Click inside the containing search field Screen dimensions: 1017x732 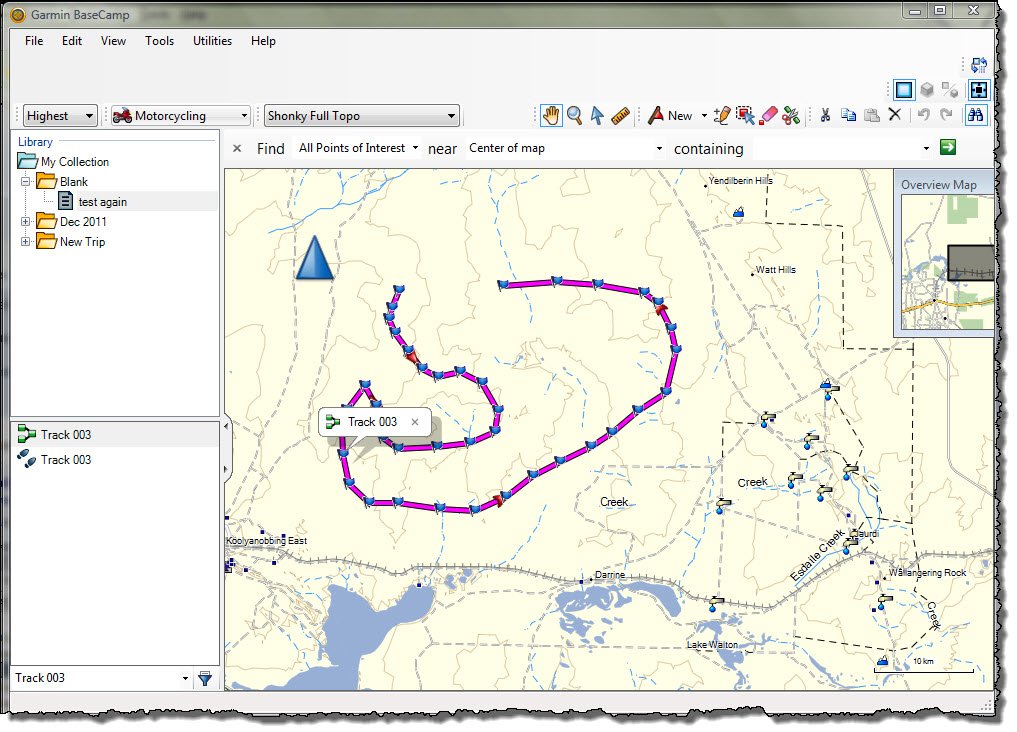click(835, 148)
